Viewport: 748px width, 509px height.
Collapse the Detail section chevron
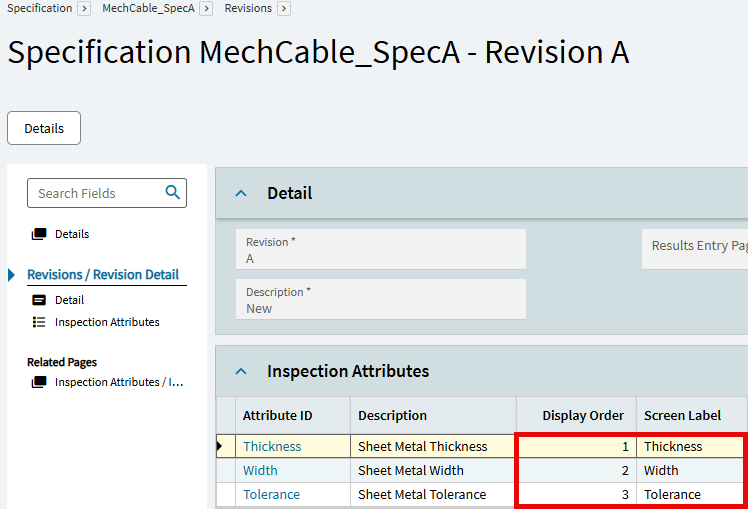click(241, 193)
